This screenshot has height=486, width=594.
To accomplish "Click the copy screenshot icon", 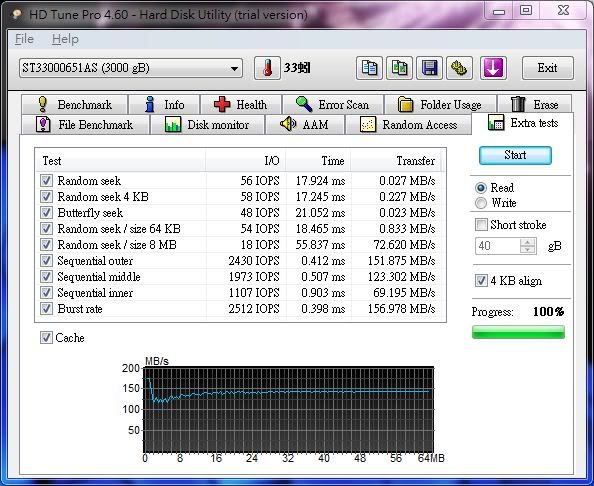I will coord(399,68).
